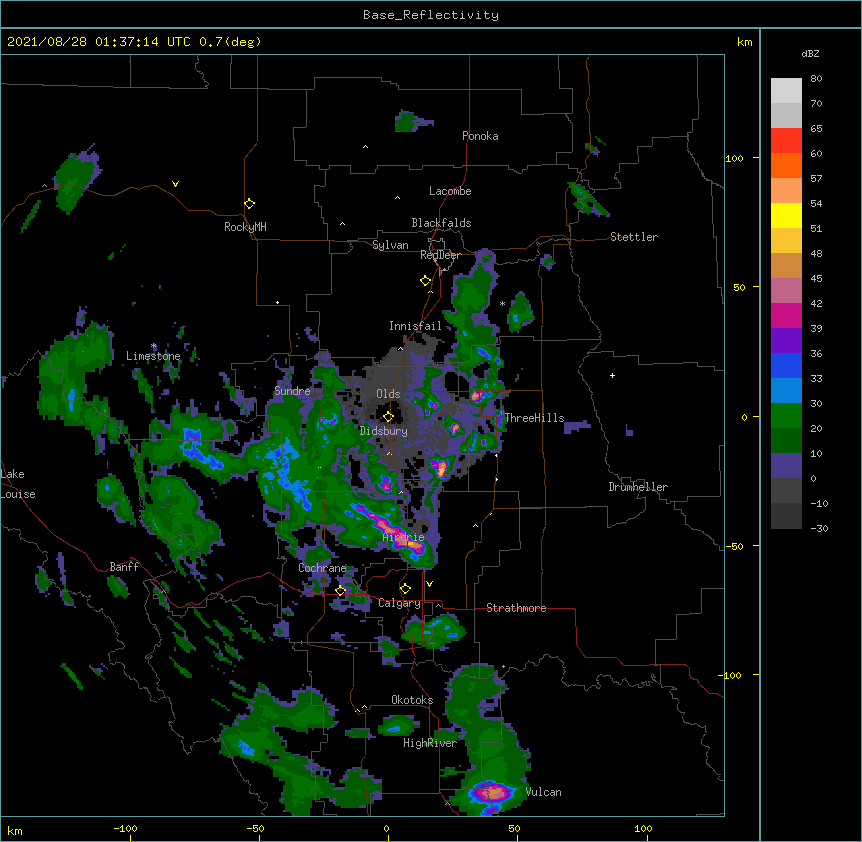Click the yellow V marker north of RockyMH
Screen dimensions: 862x842
click(175, 184)
